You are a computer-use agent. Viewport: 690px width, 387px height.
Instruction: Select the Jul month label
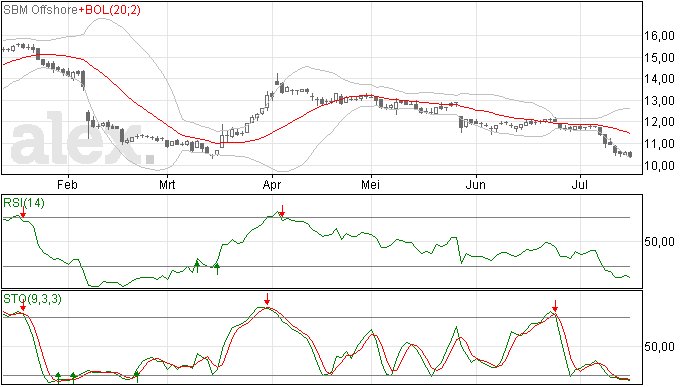[580, 184]
